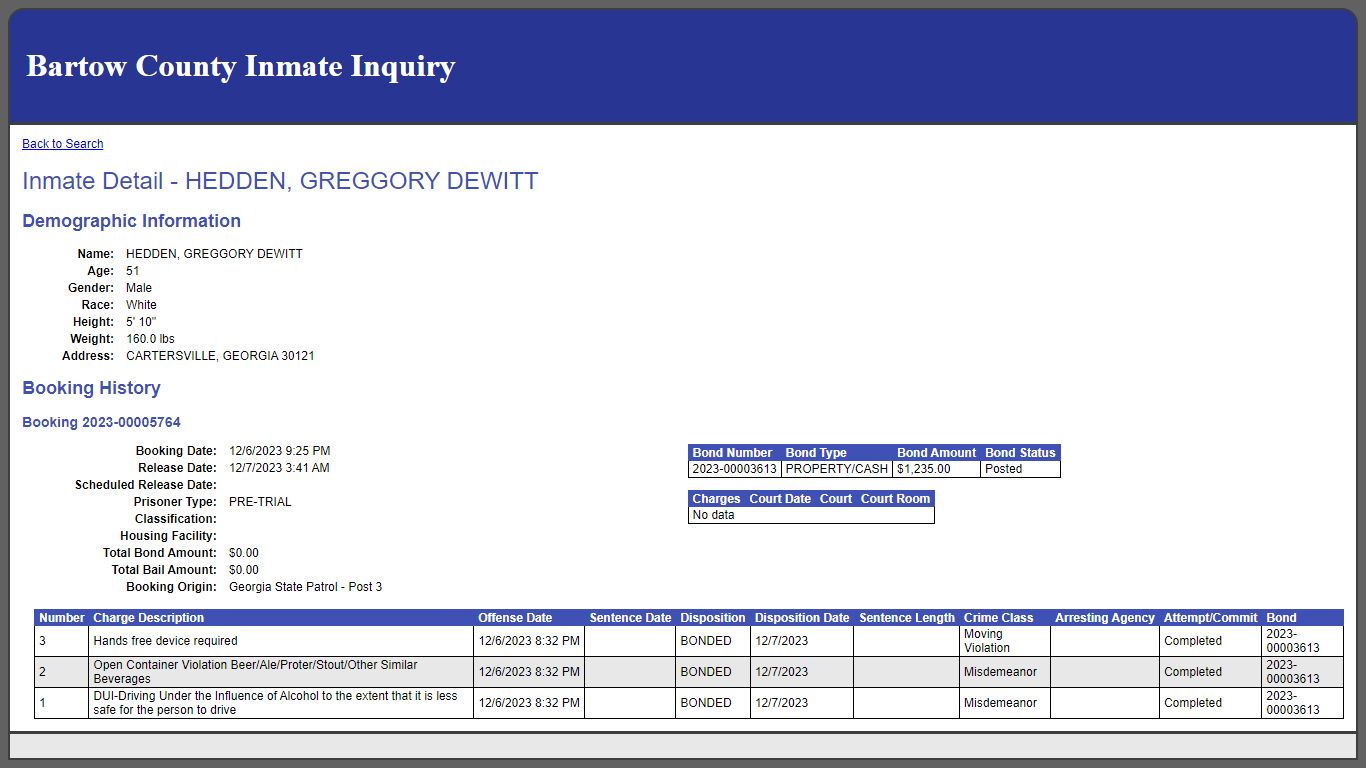Click the Booking 2023-00005764 heading
The width and height of the screenshot is (1366, 768).
(x=101, y=423)
